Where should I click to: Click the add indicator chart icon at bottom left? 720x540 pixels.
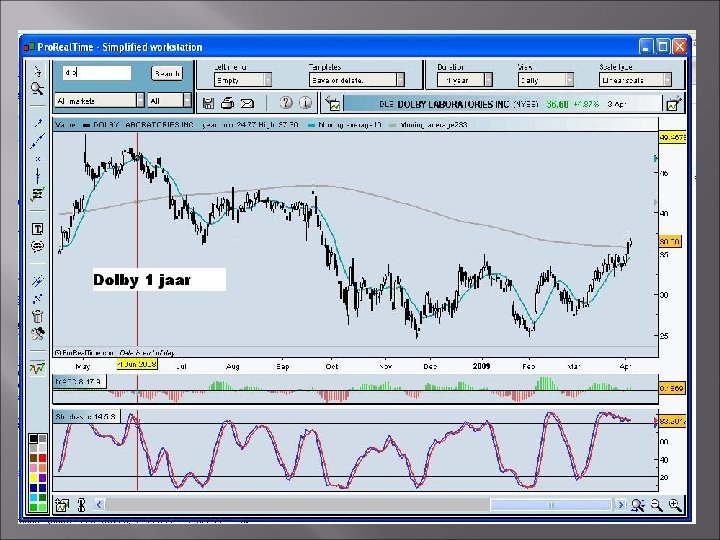coord(62,505)
